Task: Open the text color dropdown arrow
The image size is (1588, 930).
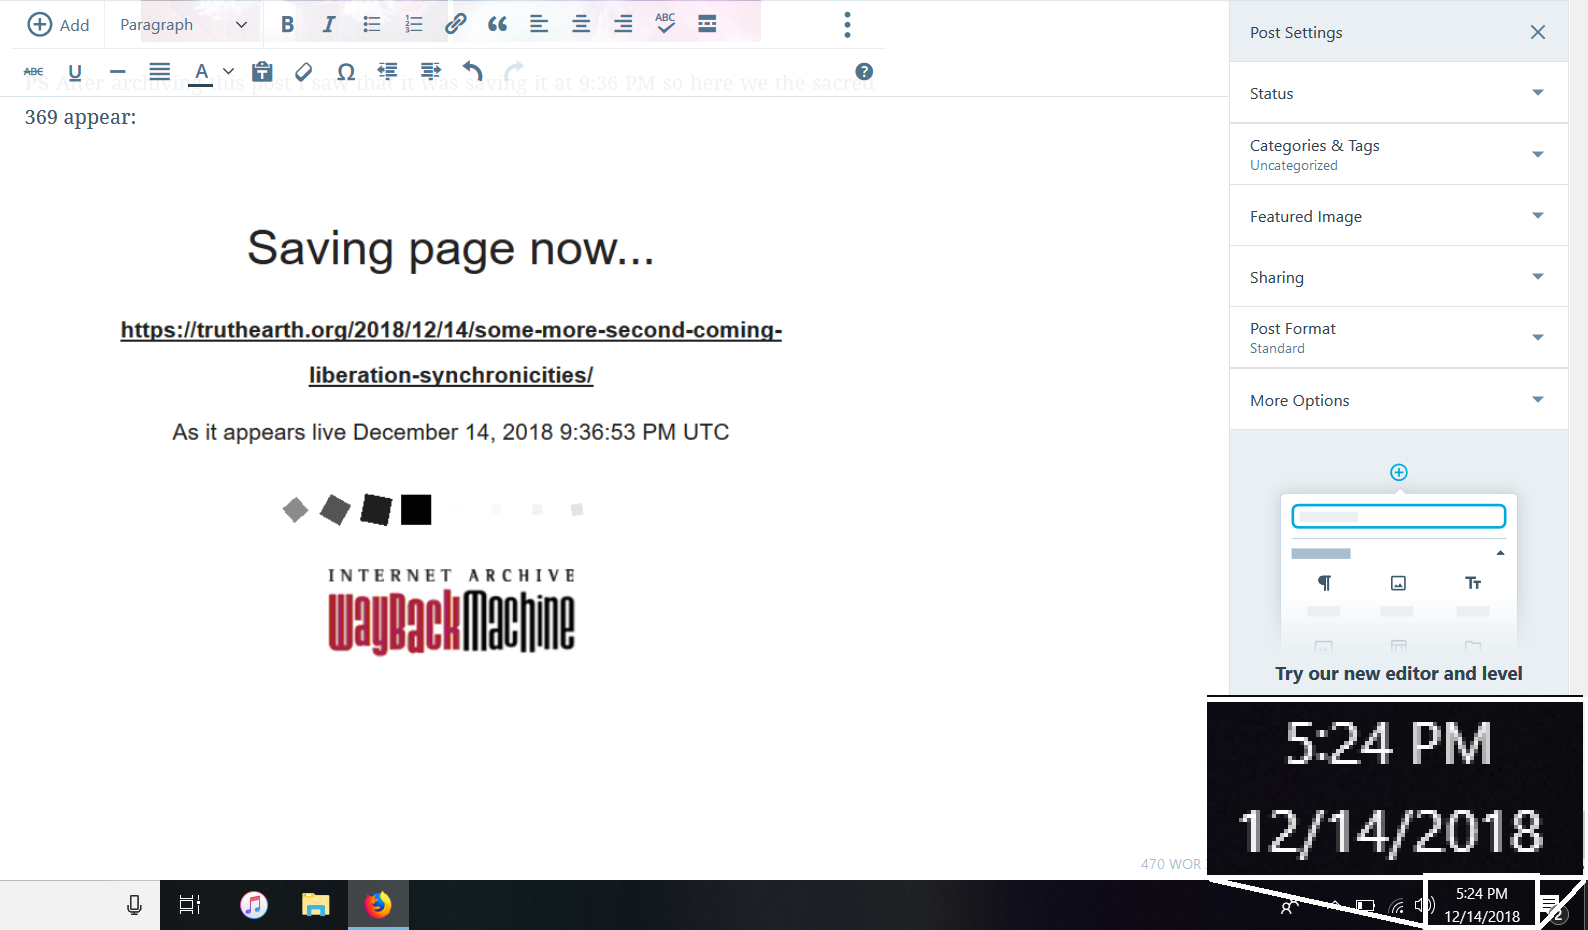Action: pyautogui.click(x=229, y=72)
